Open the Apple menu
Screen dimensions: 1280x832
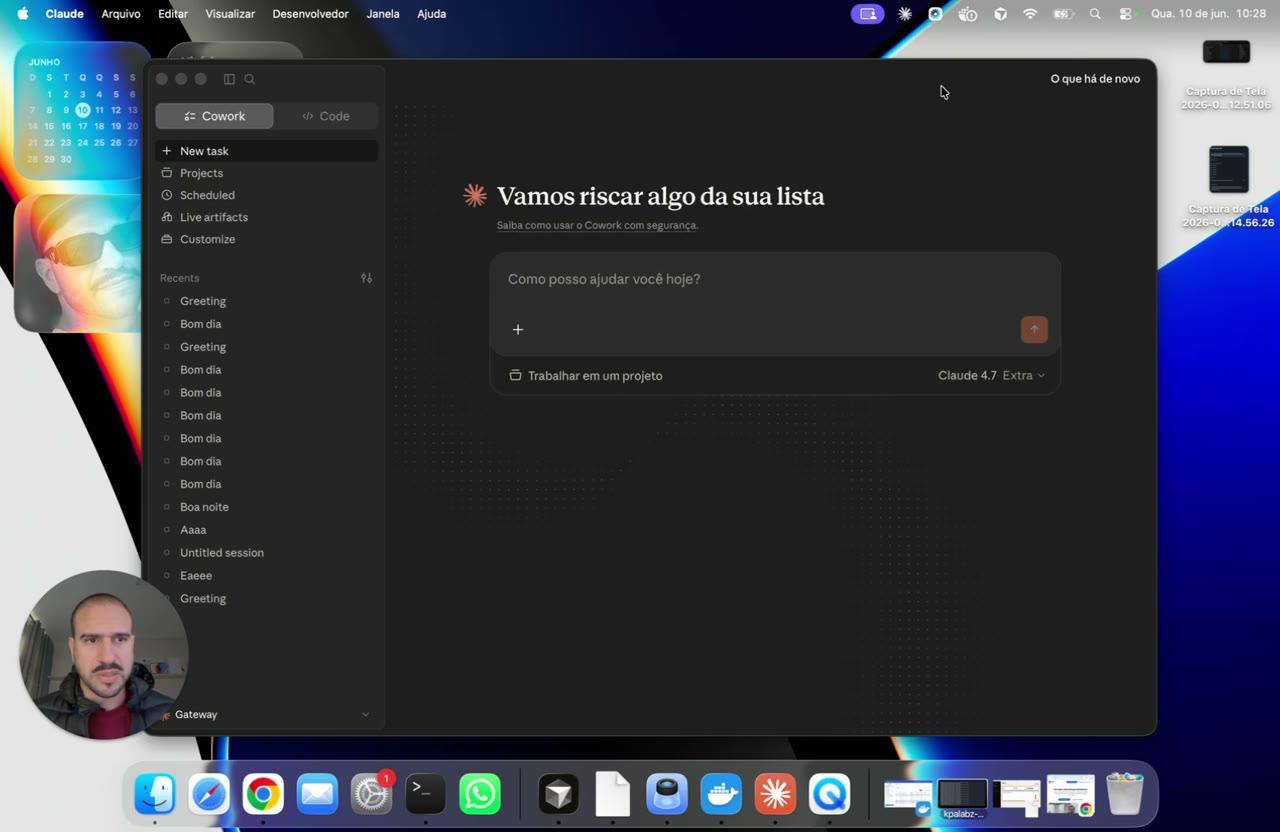pos(22,14)
